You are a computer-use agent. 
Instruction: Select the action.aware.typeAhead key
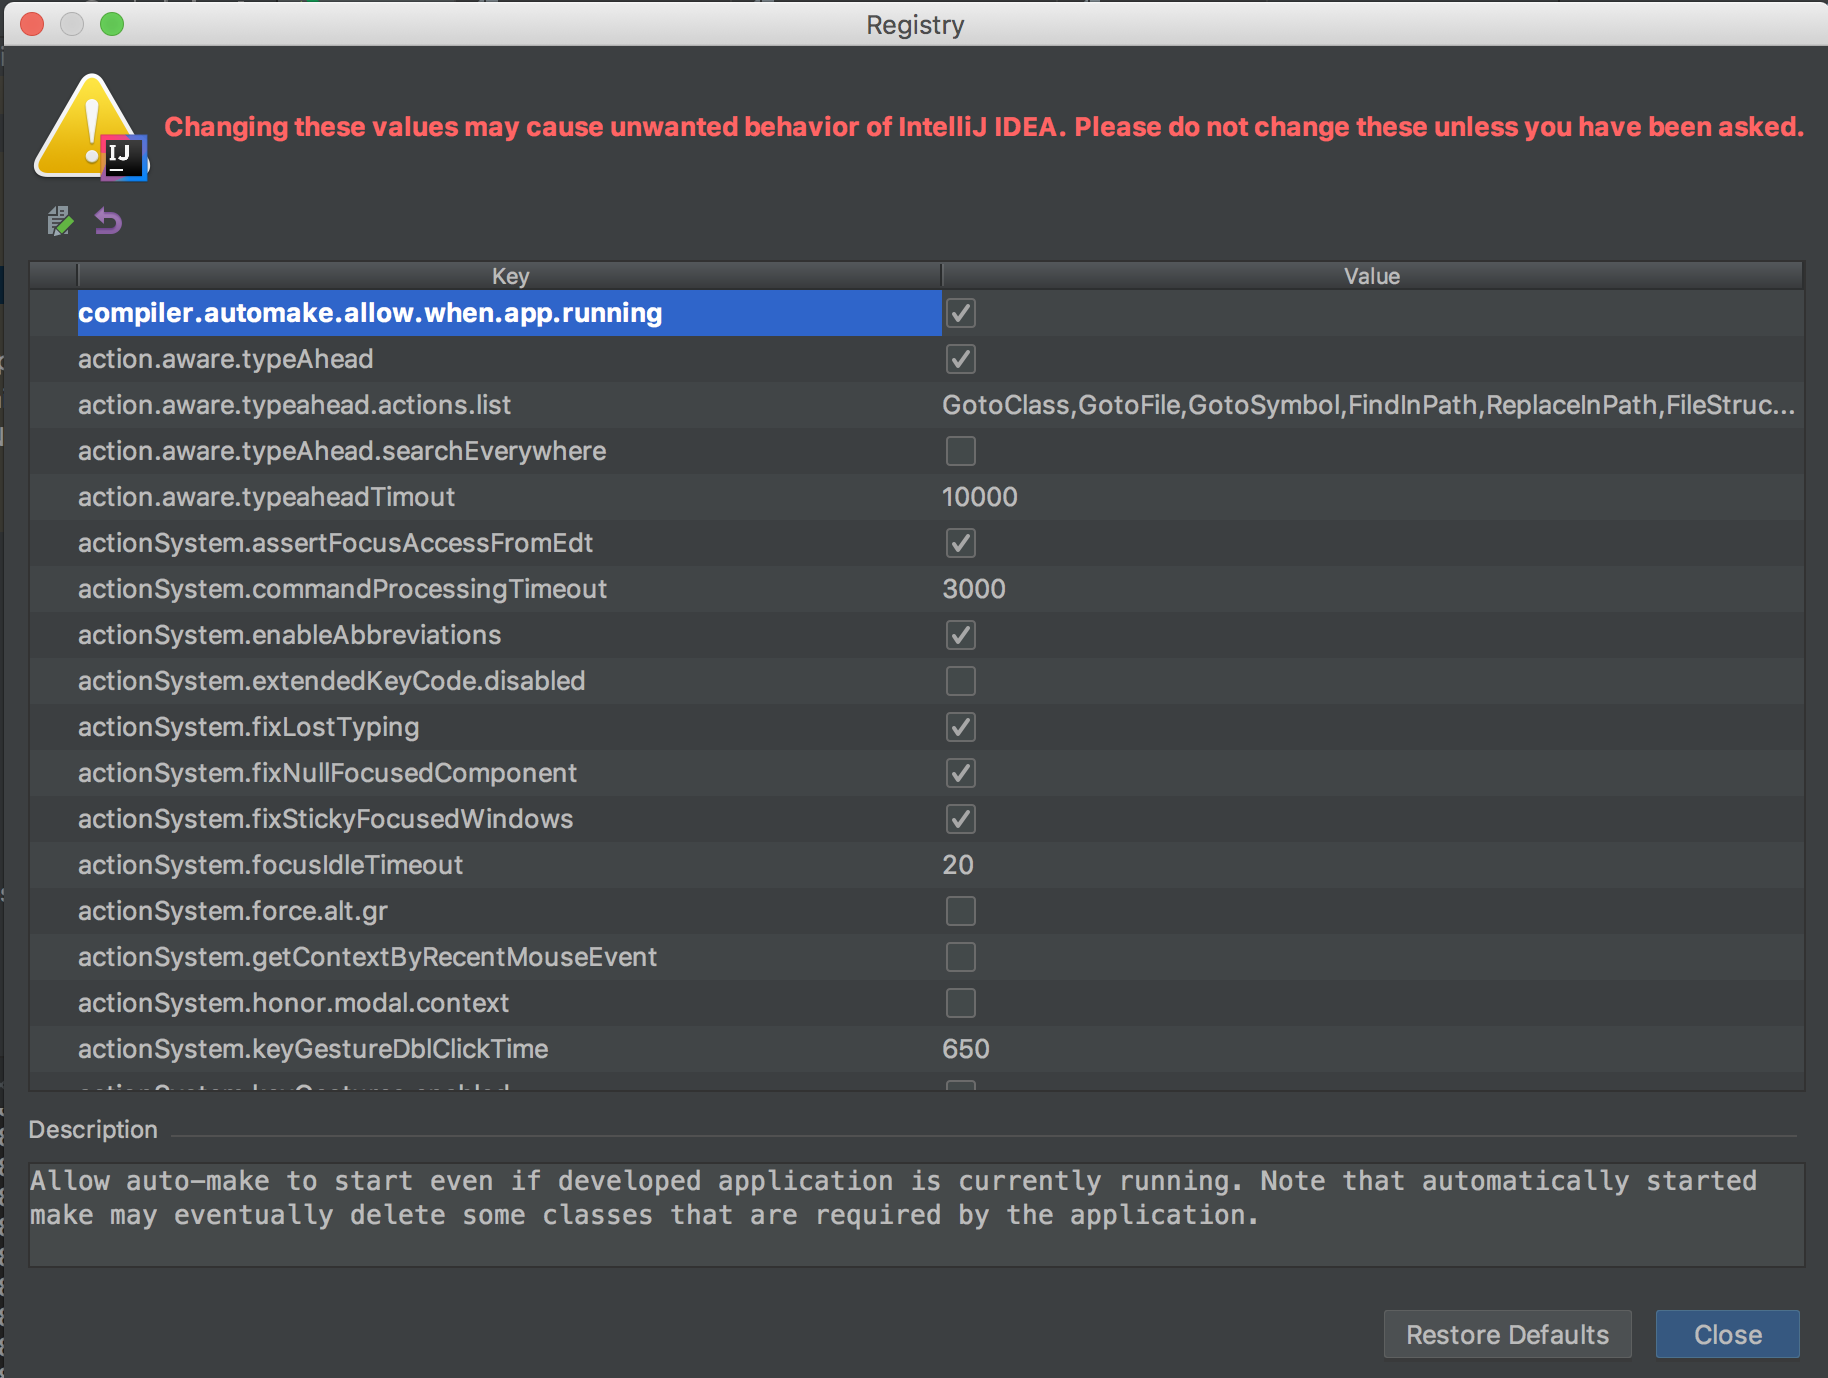pos(226,359)
